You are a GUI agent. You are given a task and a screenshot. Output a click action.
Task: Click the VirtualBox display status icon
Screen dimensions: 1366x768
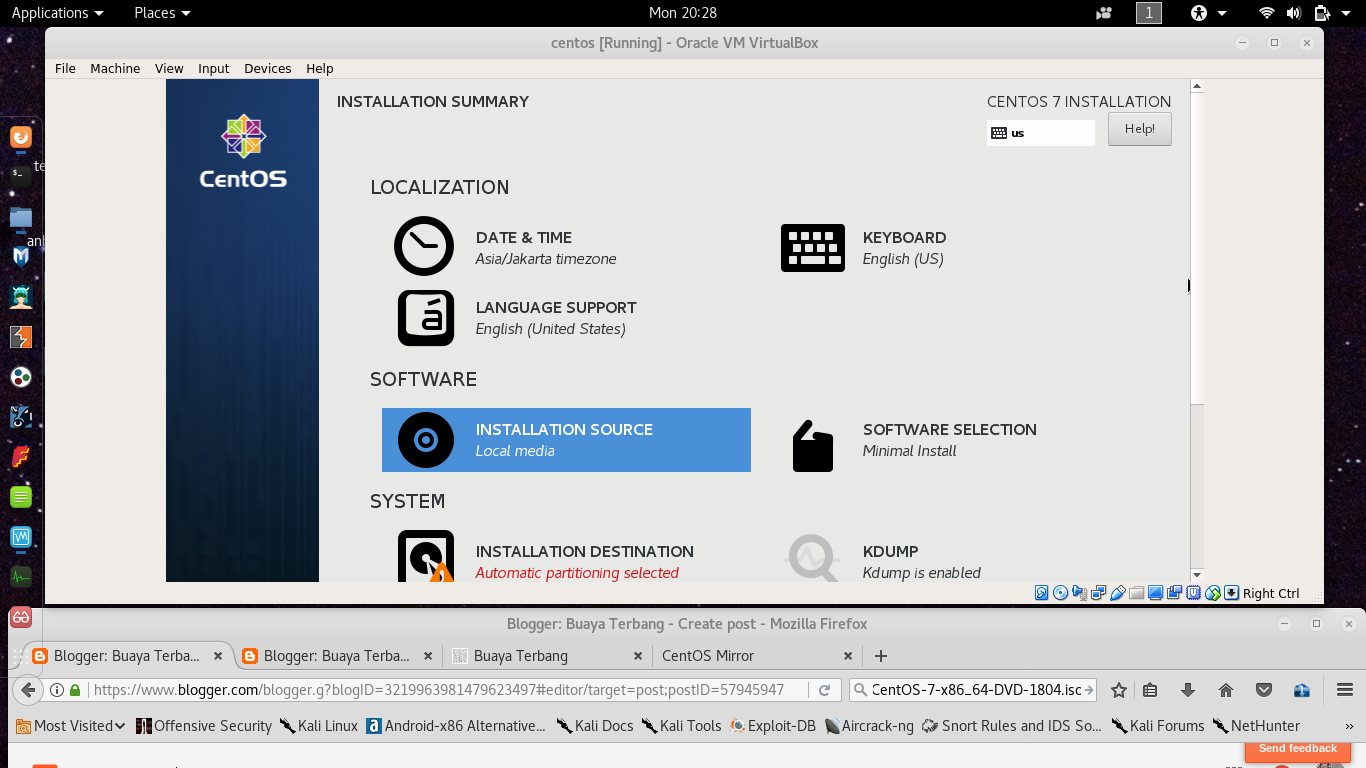click(1156, 593)
